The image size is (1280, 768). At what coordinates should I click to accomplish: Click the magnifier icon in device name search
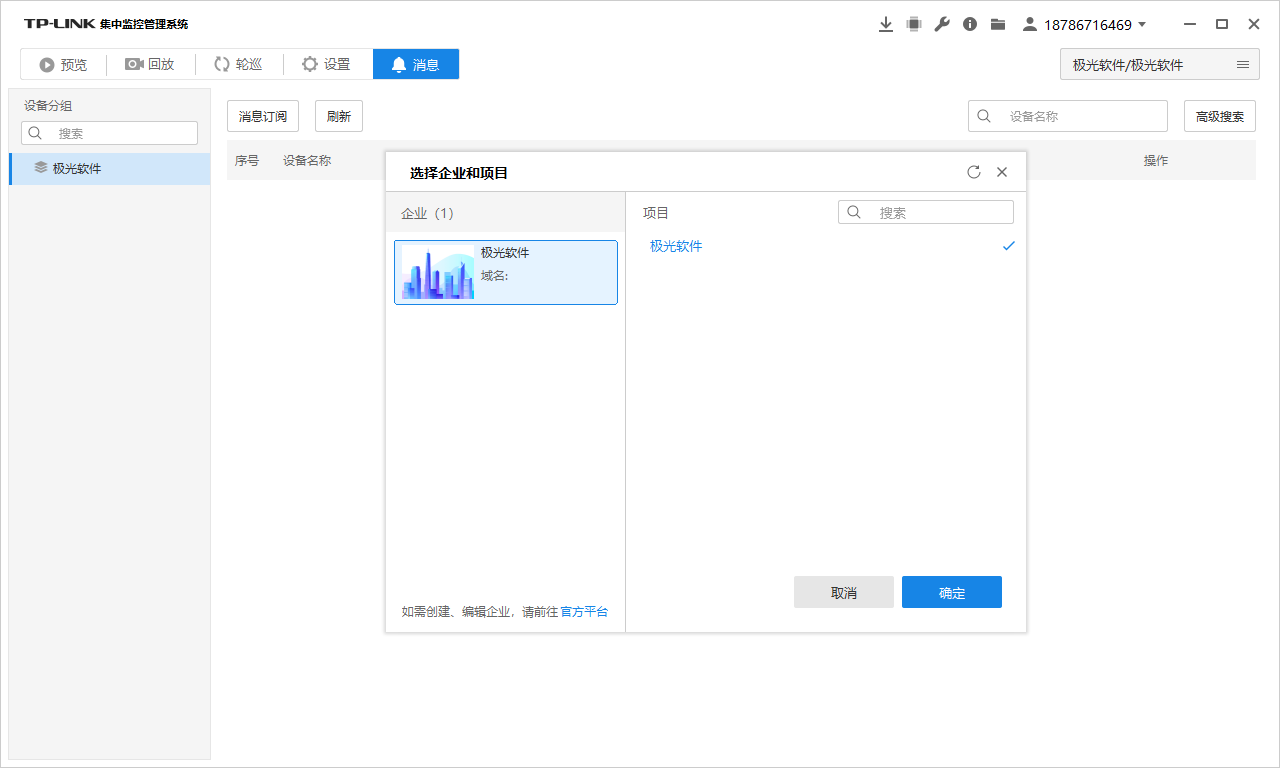tap(984, 116)
